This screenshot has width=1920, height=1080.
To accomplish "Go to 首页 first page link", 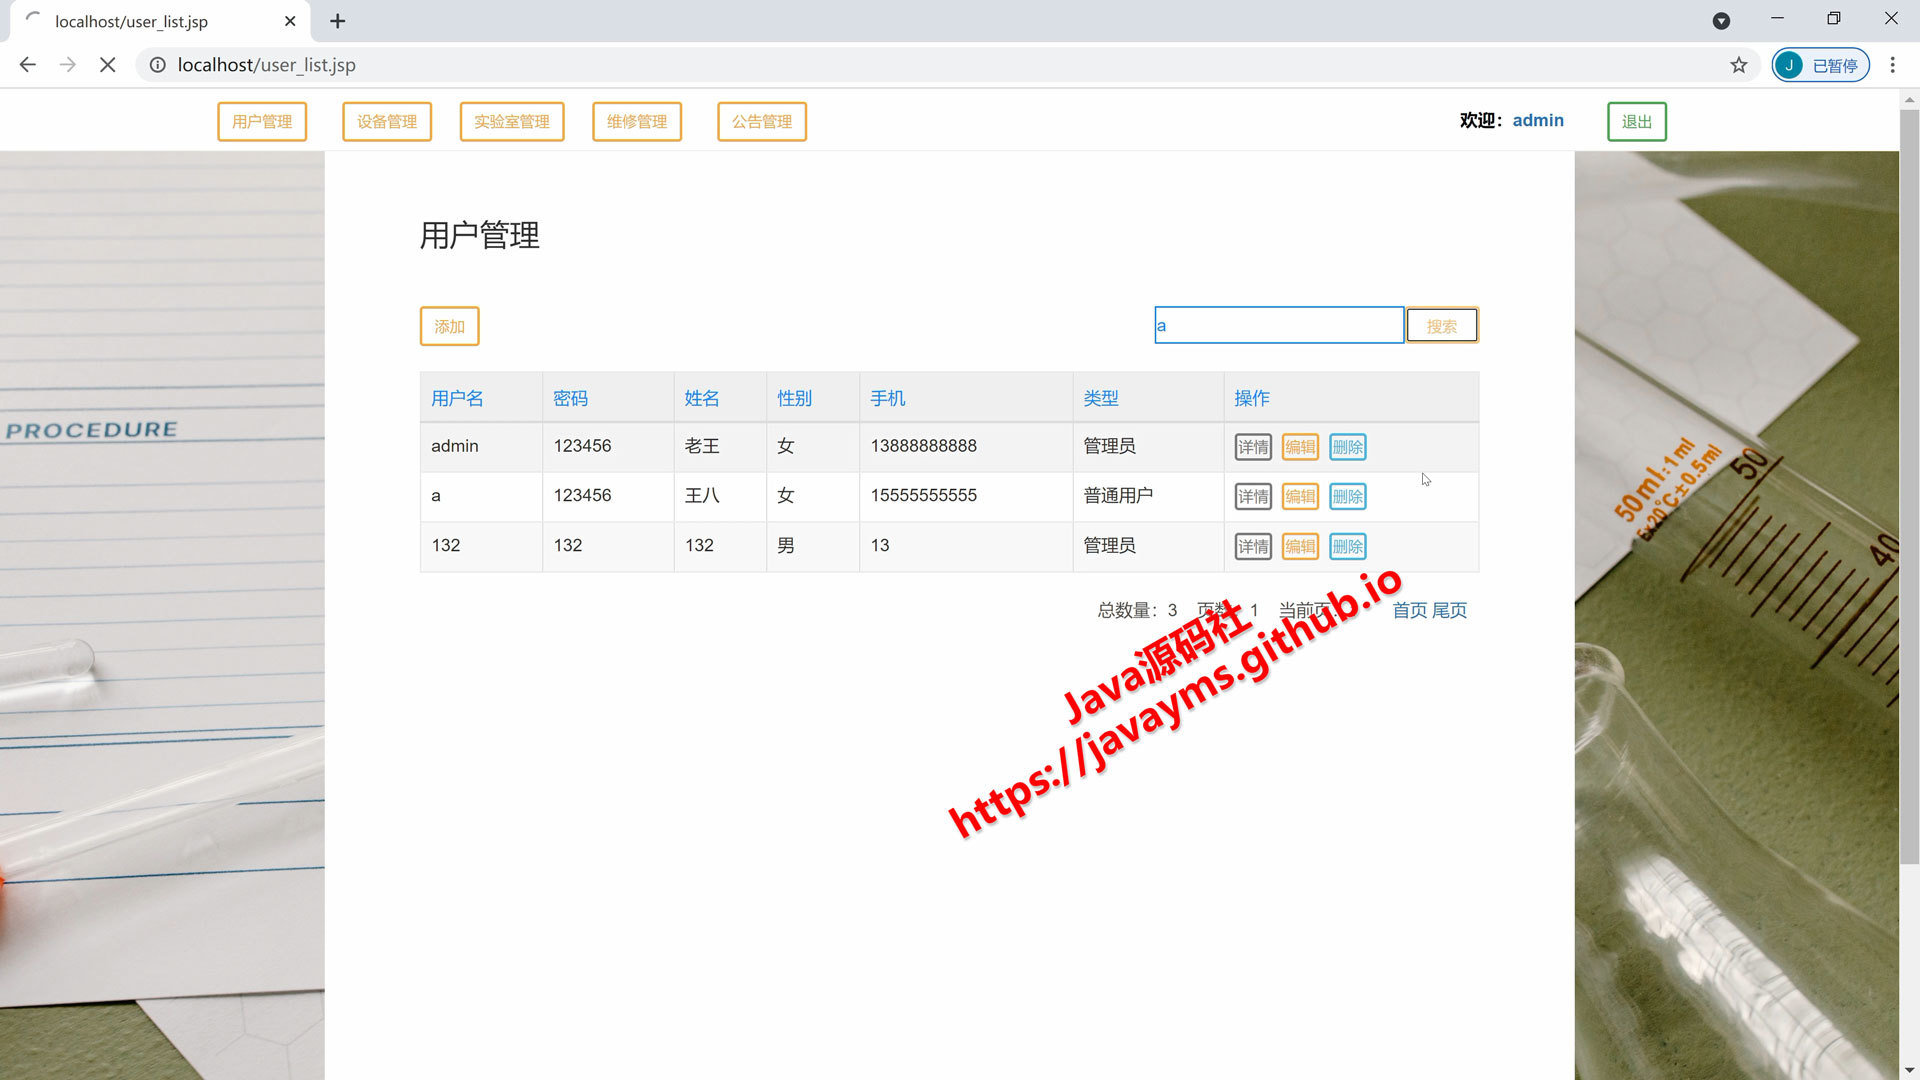I will pyautogui.click(x=1410, y=610).
